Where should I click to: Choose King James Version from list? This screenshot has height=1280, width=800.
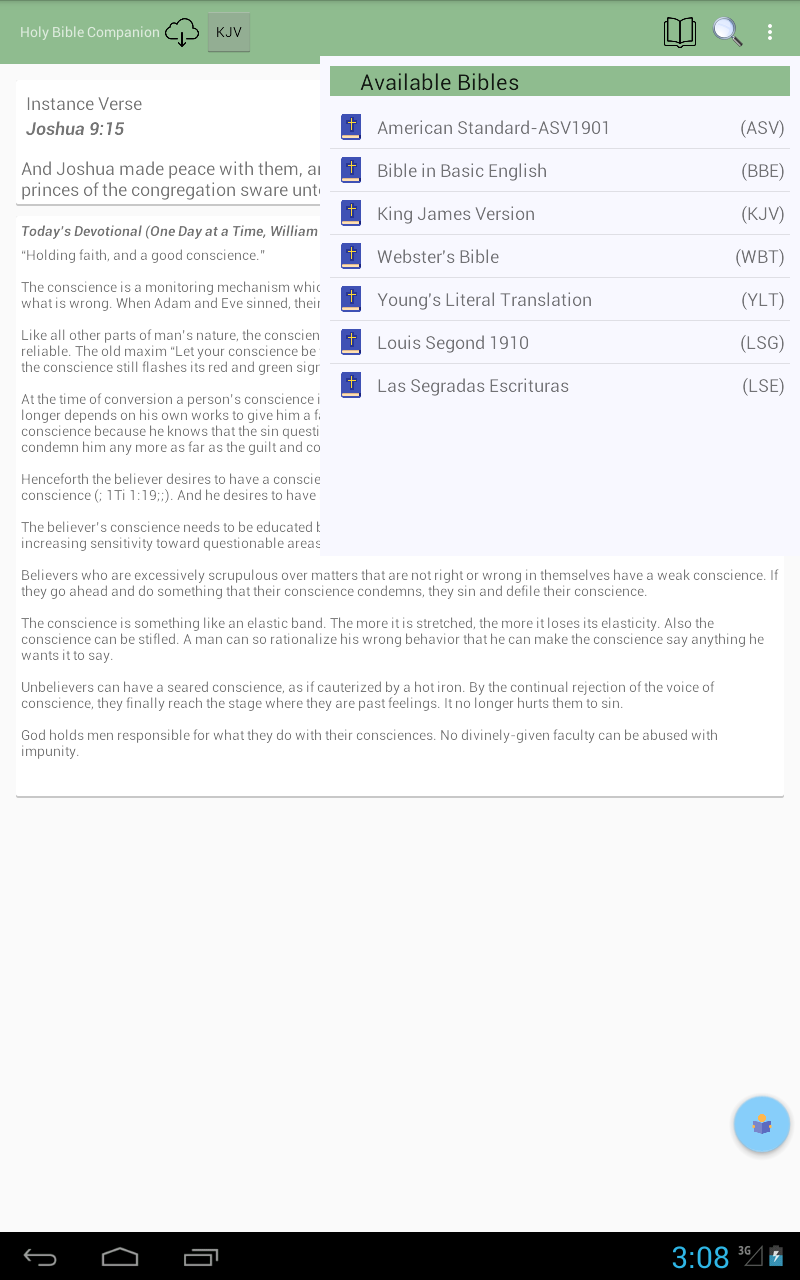pyautogui.click(x=560, y=213)
